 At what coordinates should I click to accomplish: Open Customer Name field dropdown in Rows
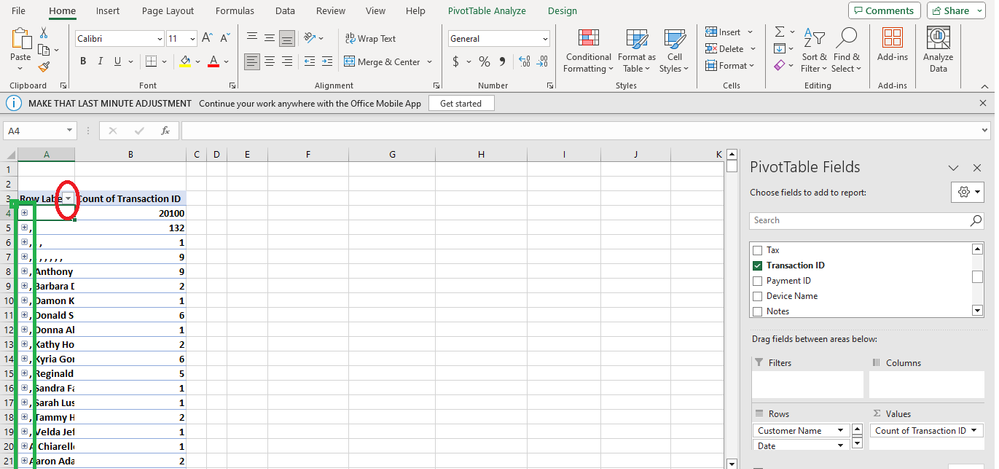click(x=841, y=431)
